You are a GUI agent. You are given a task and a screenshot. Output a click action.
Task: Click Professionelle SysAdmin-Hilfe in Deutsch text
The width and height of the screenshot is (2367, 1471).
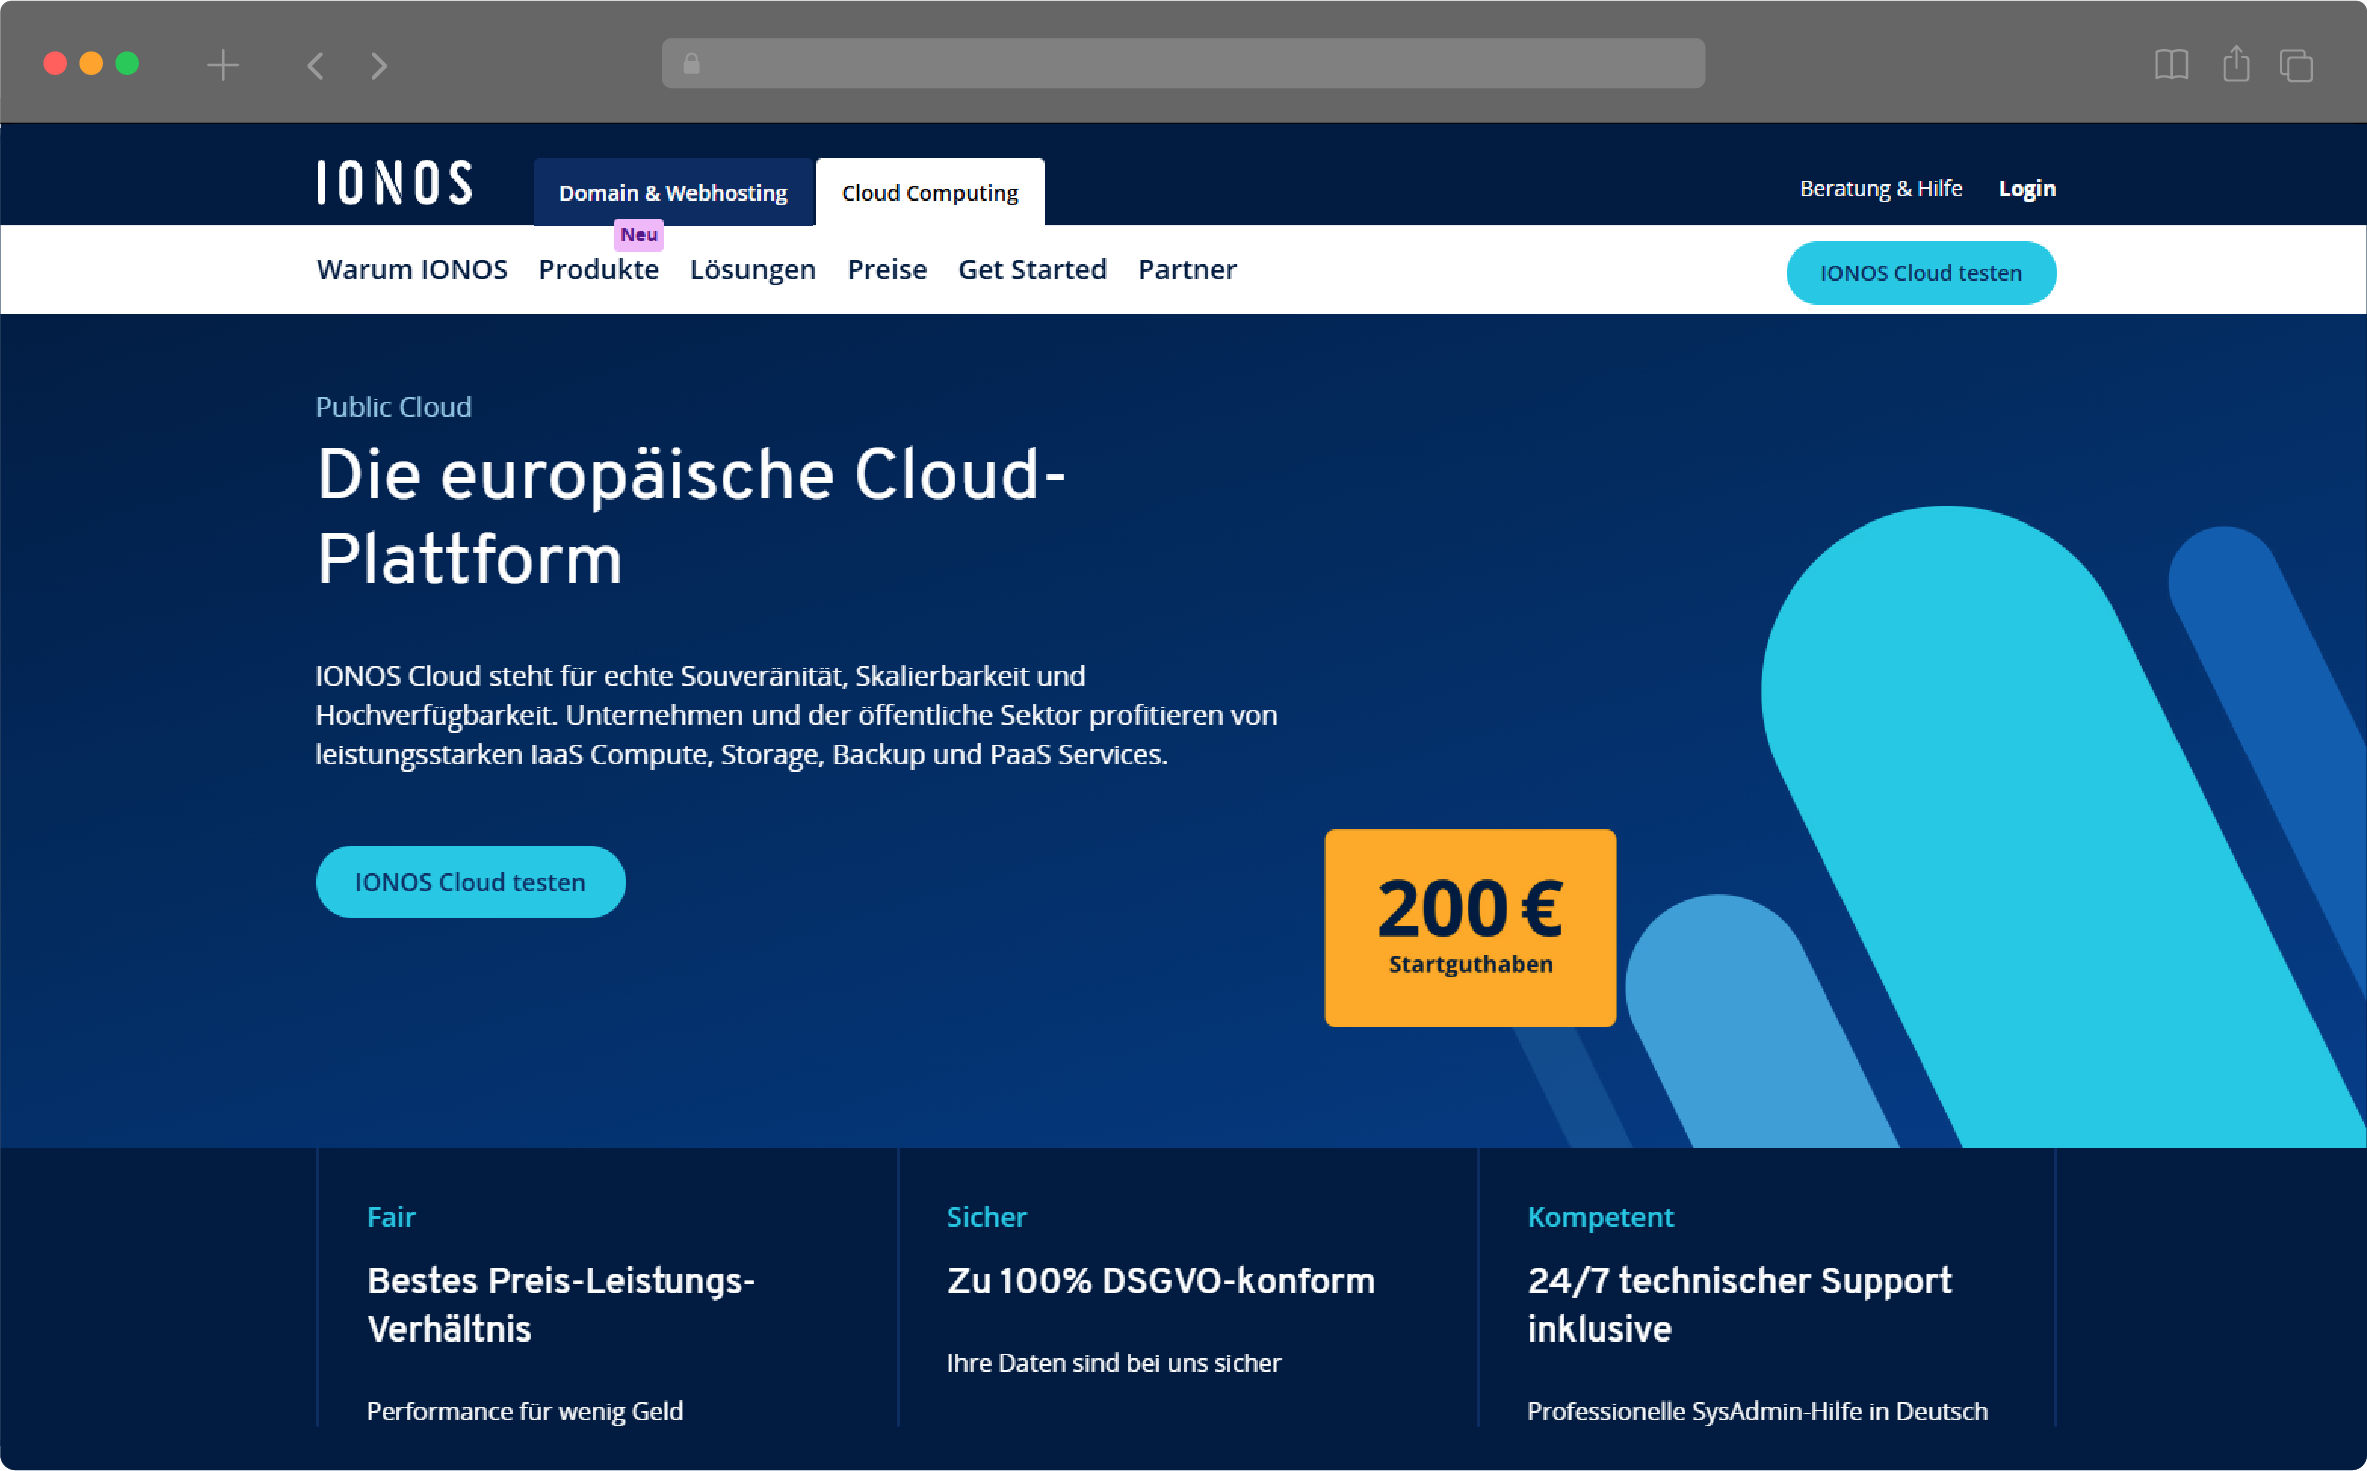click(1757, 1411)
